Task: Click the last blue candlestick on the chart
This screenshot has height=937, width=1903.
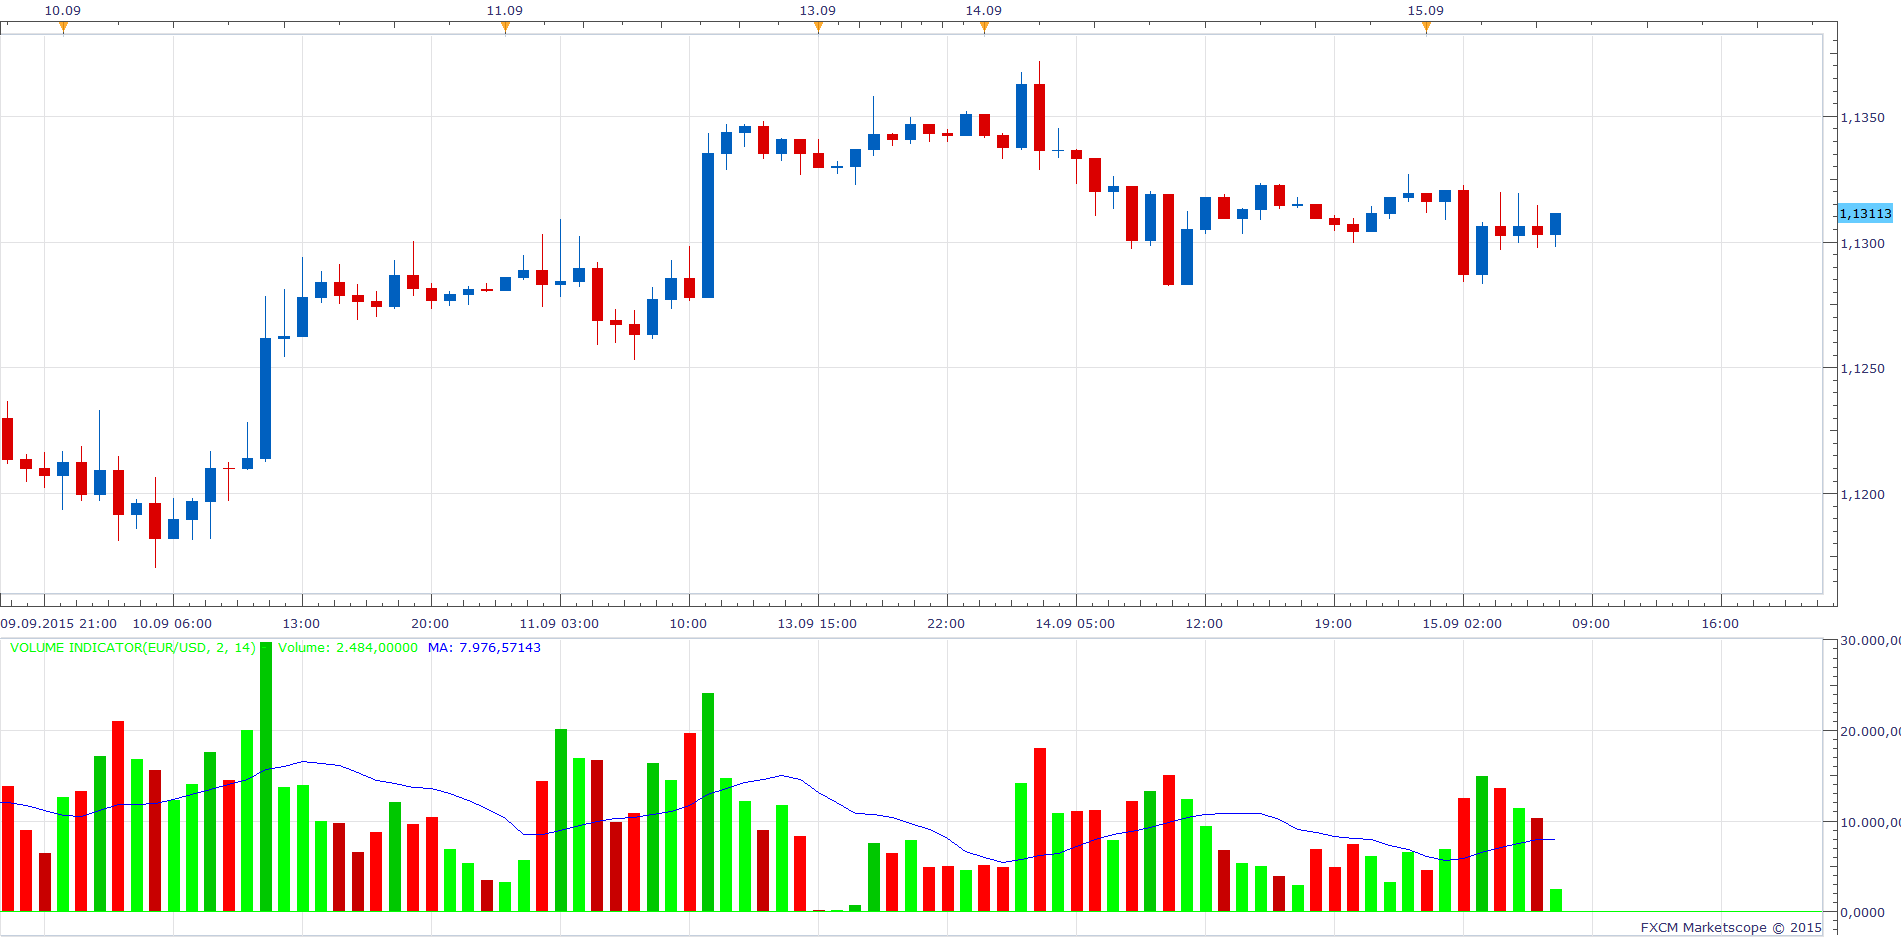Action: [1556, 224]
